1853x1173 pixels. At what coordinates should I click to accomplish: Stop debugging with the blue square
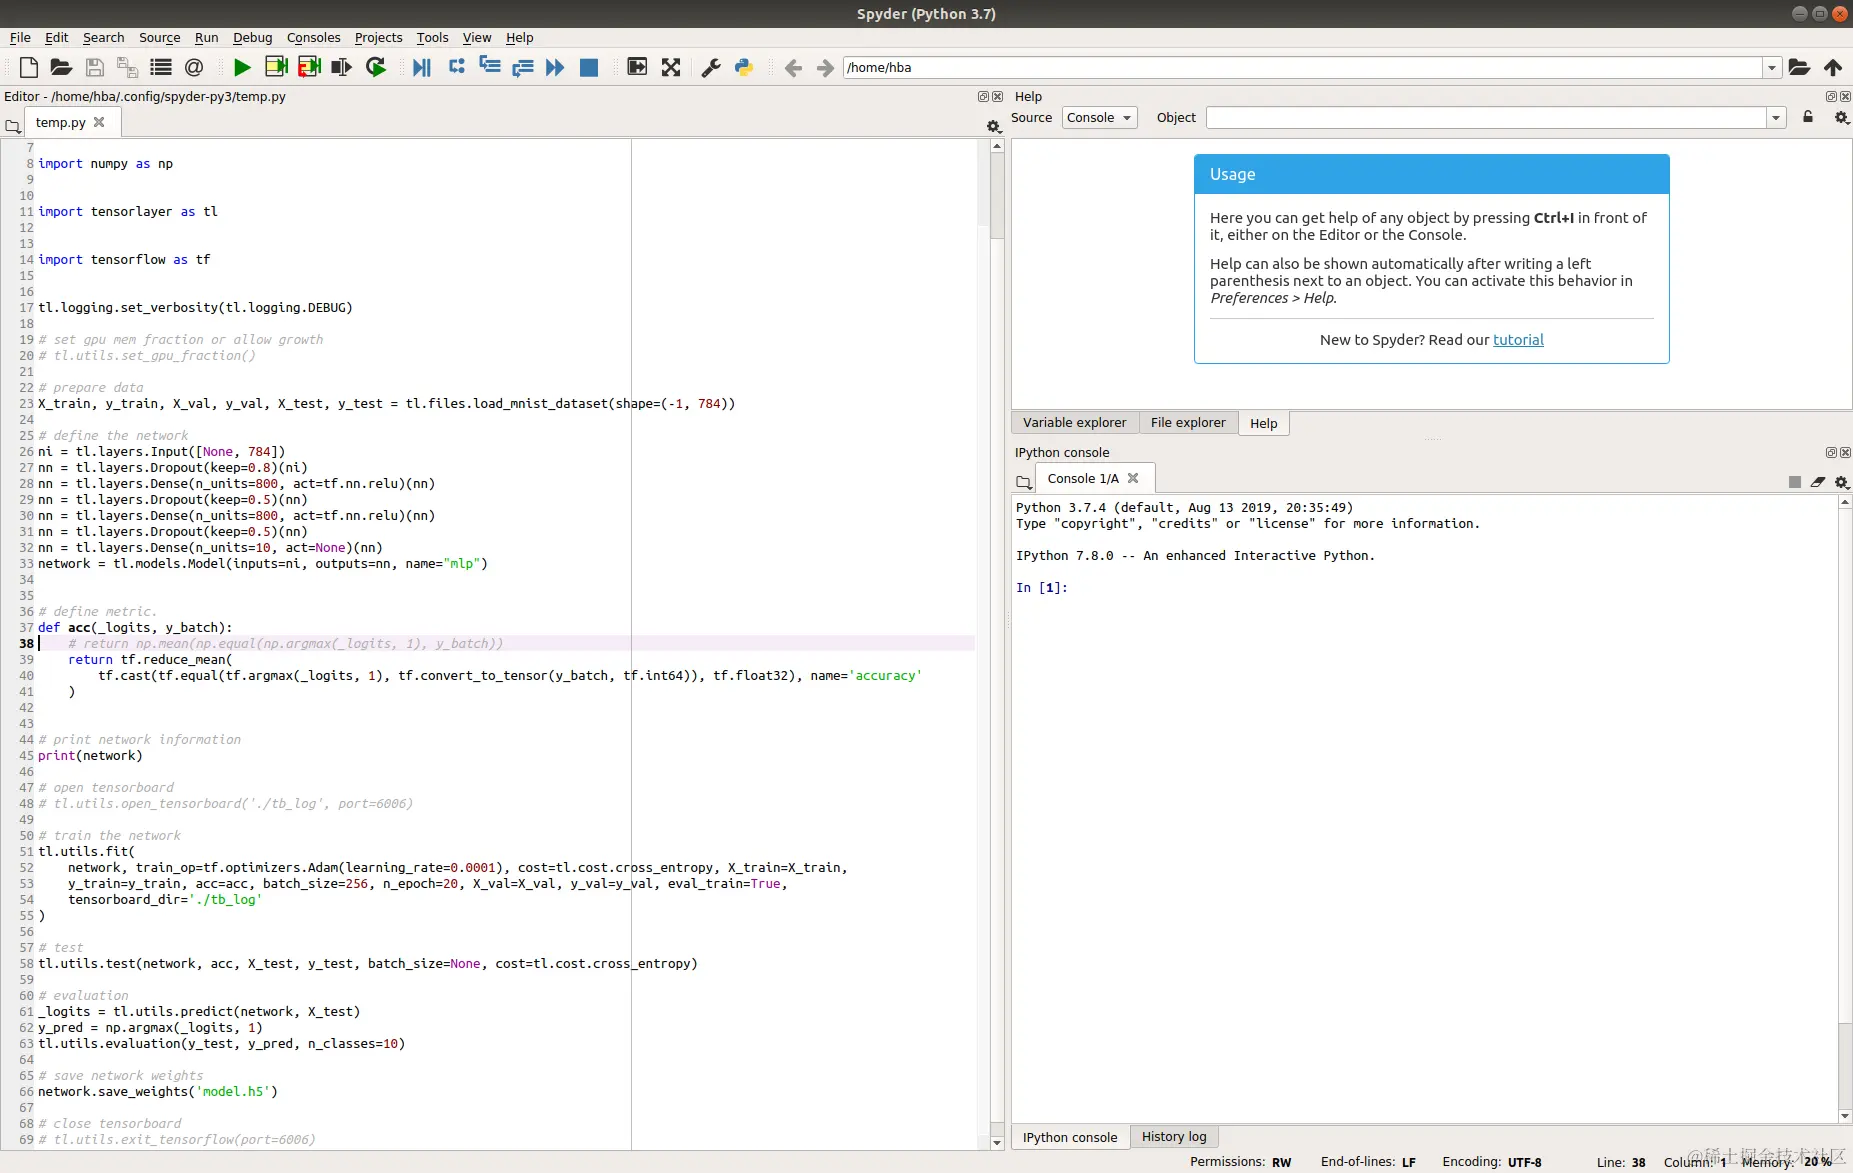click(x=589, y=67)
